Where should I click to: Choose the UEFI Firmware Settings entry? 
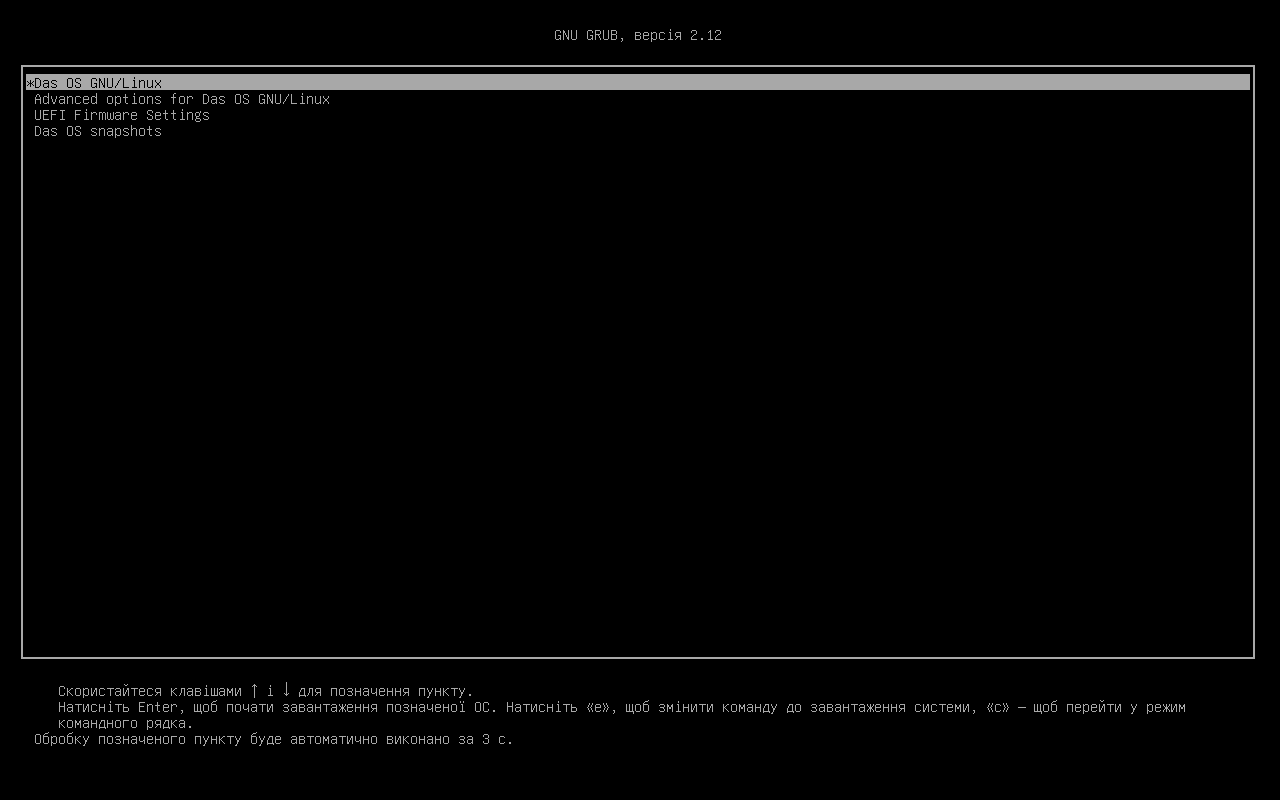click(x=122, y=115)
